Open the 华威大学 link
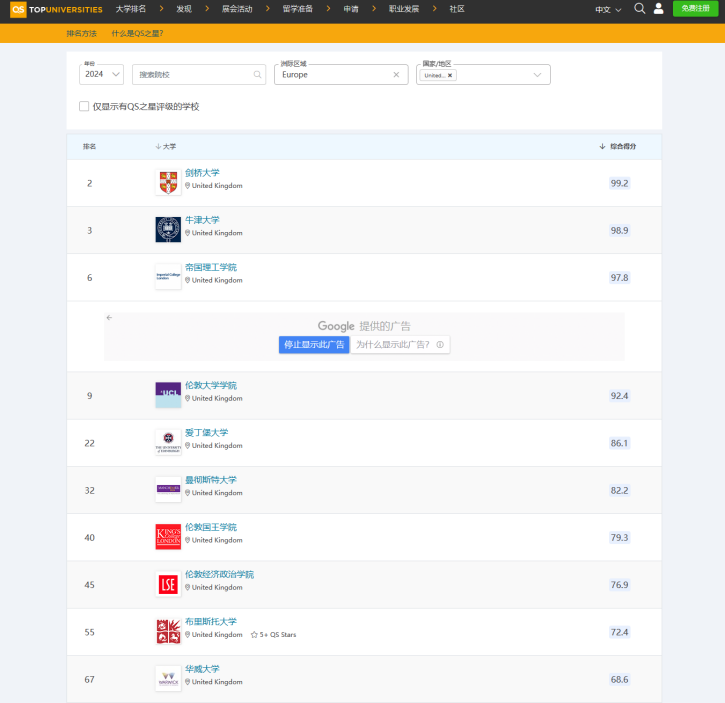 tap(202, 669)
